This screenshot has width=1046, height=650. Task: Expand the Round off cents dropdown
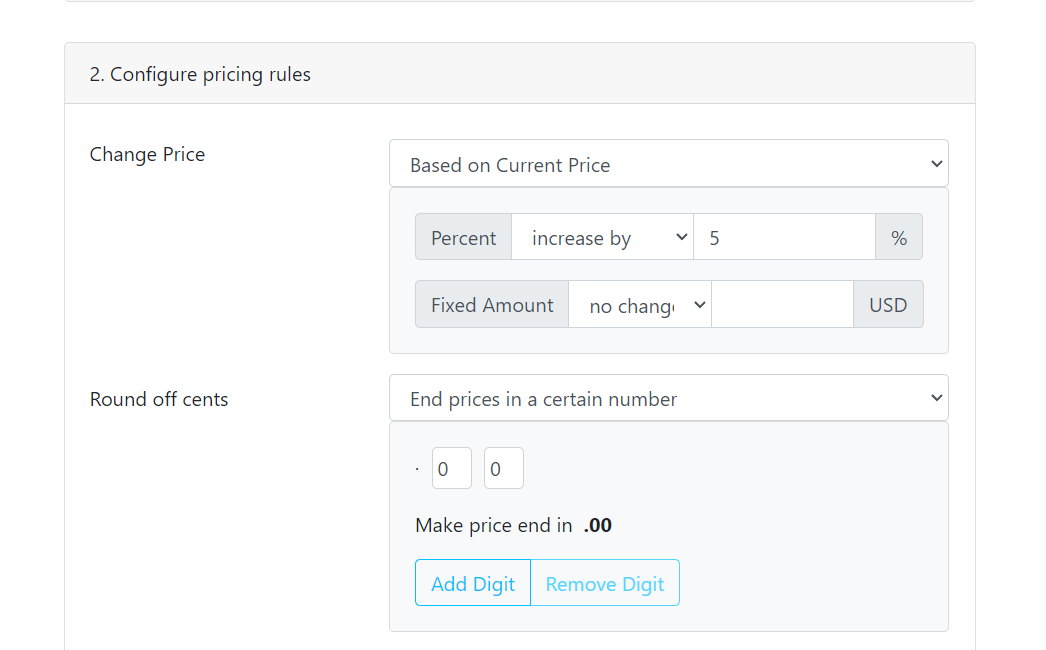point(668,399)
